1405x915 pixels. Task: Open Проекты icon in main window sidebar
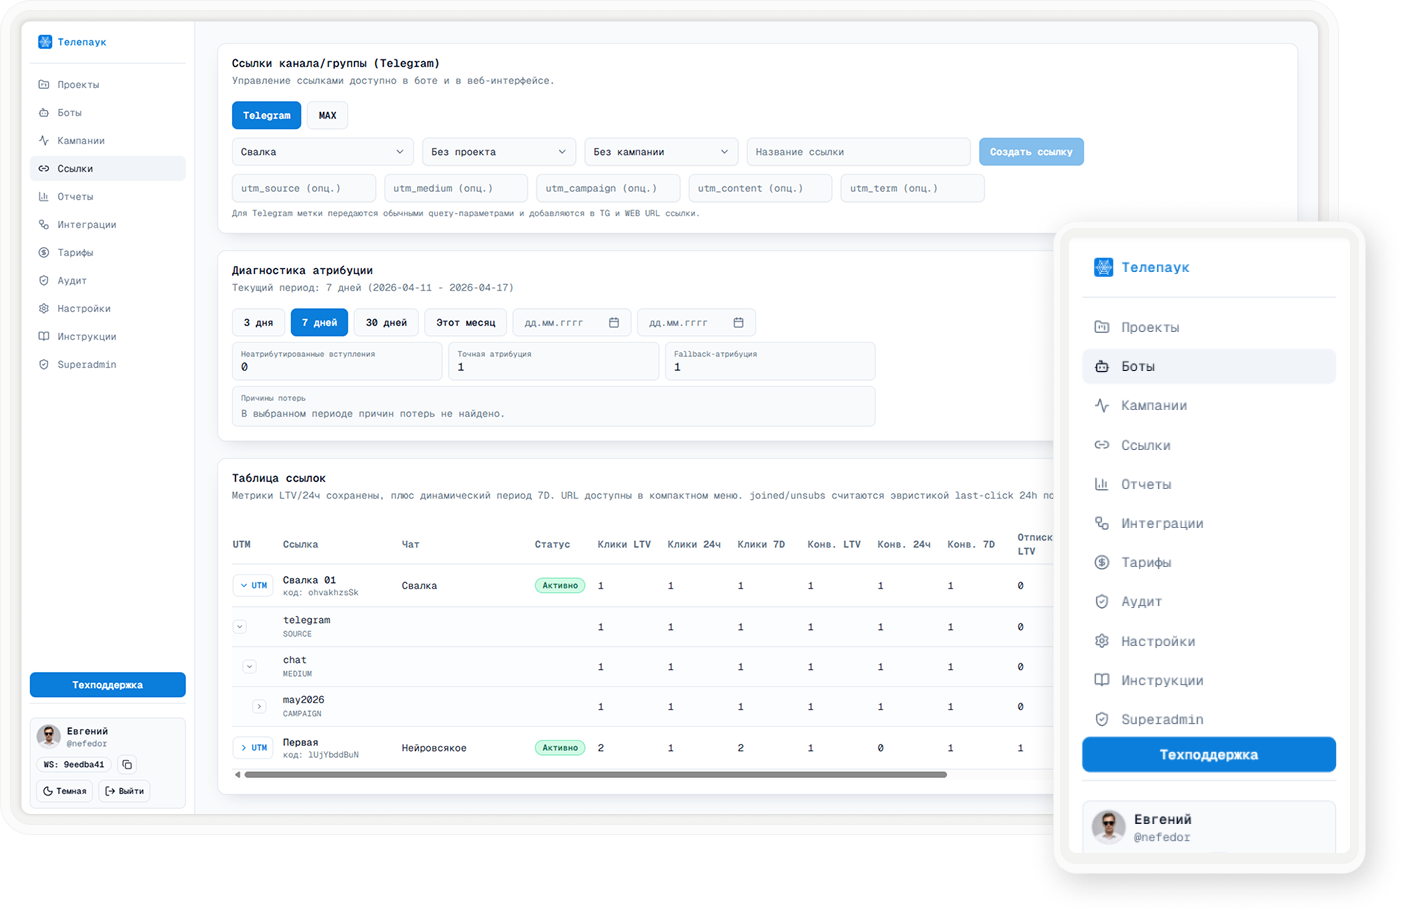[x=44, y=85]
